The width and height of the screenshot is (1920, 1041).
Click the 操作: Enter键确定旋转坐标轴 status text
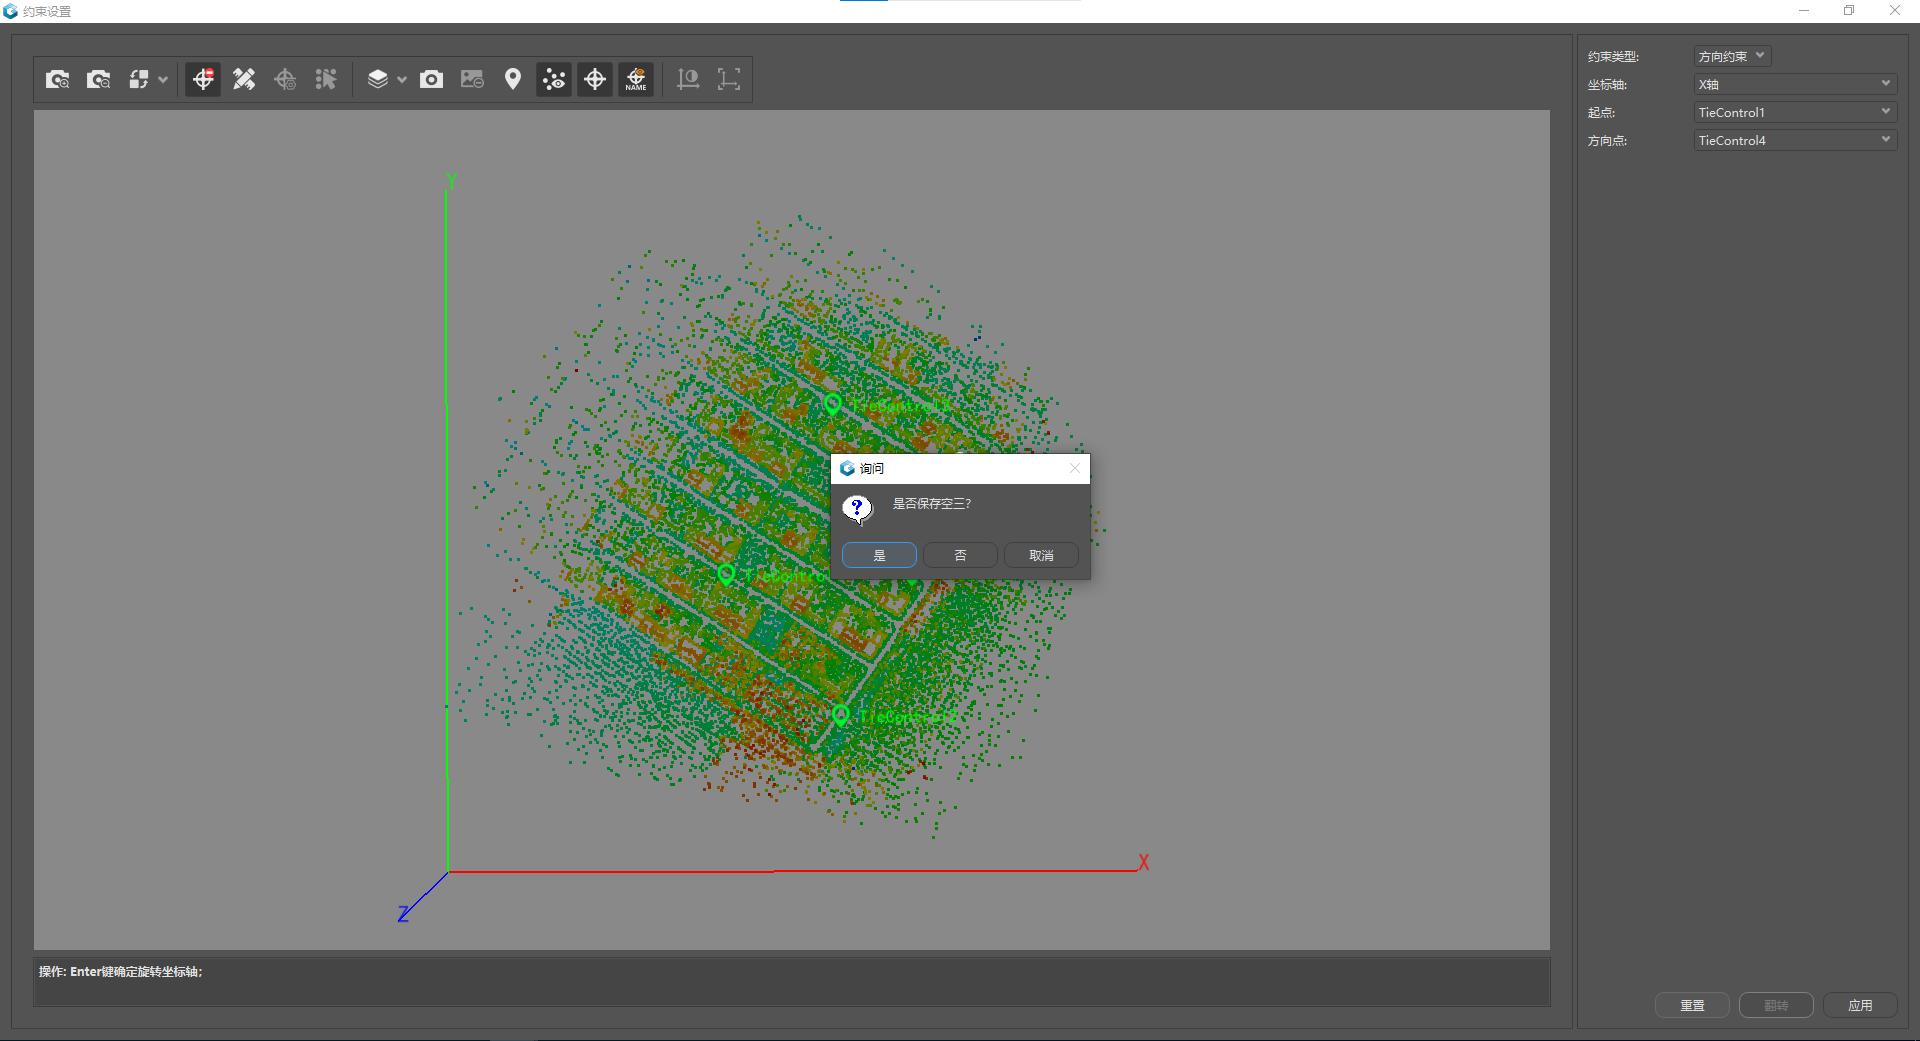point(121,972)
